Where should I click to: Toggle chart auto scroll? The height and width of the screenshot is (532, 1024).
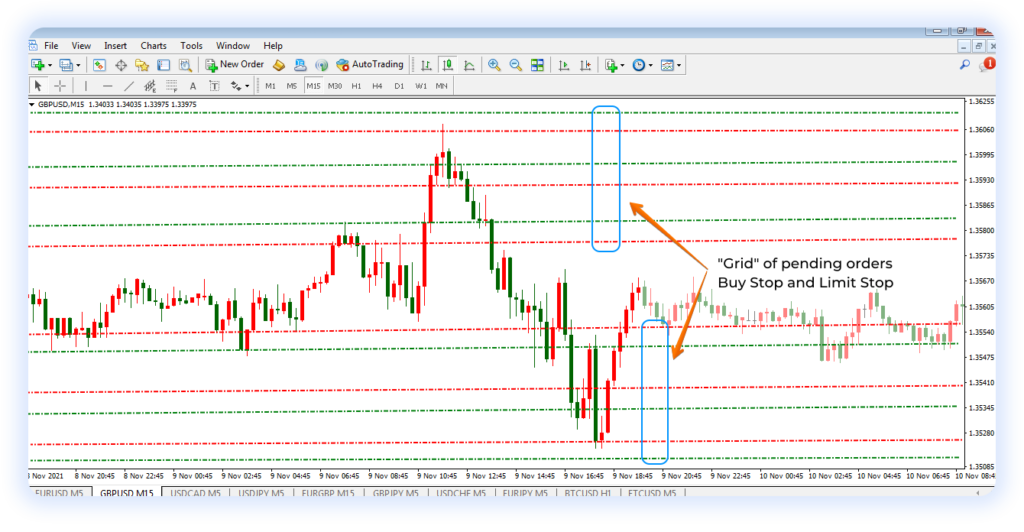[564, 65]
